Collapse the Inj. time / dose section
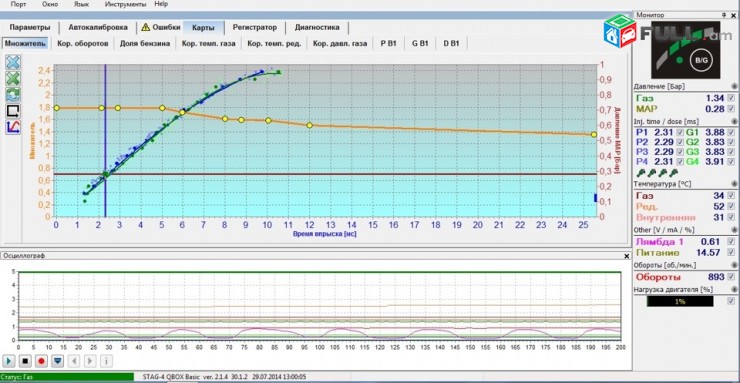The image size is (740, 383). (x=733, y=122)
